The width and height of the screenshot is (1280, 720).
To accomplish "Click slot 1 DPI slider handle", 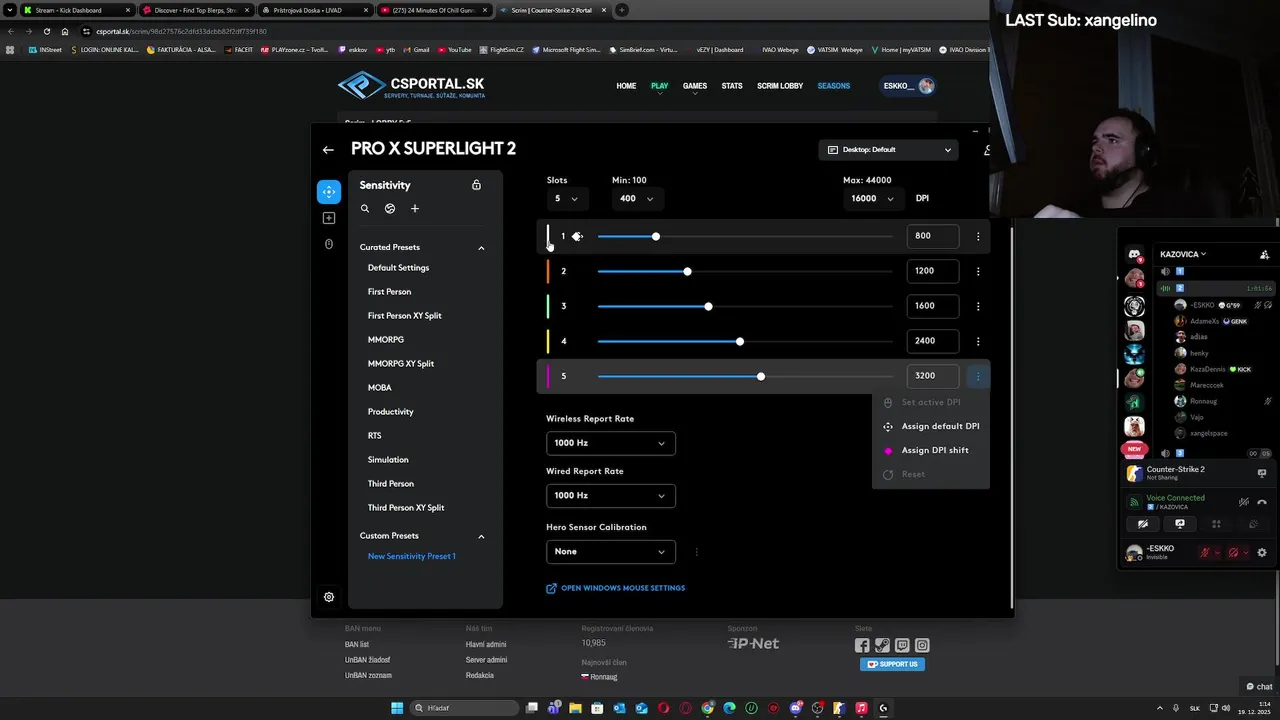I will (655, 236).
